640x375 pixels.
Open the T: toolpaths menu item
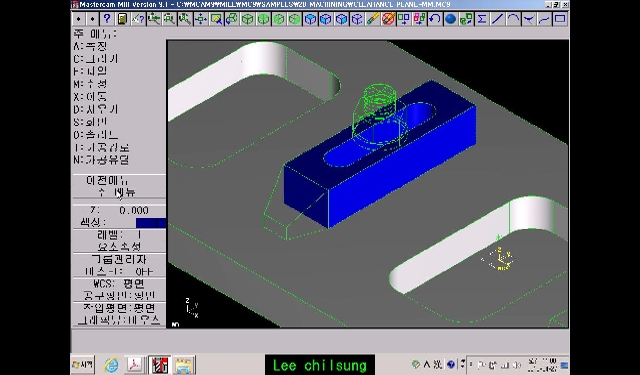[x=102, y=147]
